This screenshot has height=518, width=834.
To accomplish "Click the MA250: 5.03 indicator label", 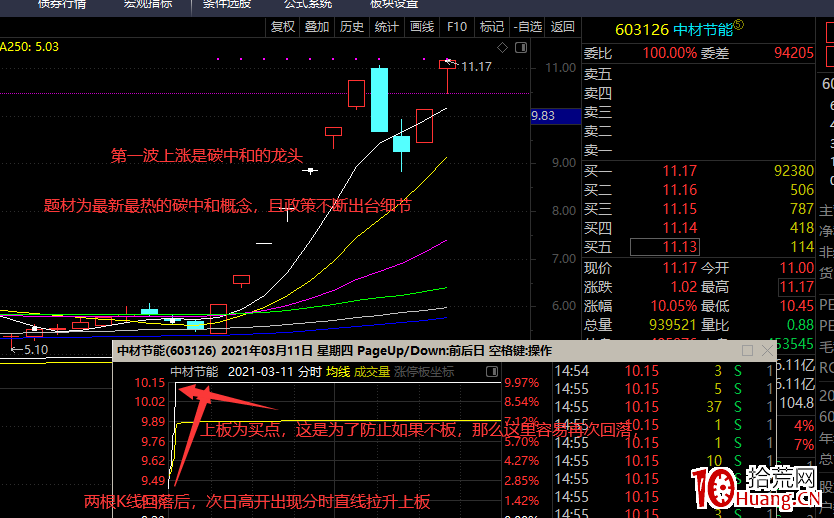I will [29, 47].
